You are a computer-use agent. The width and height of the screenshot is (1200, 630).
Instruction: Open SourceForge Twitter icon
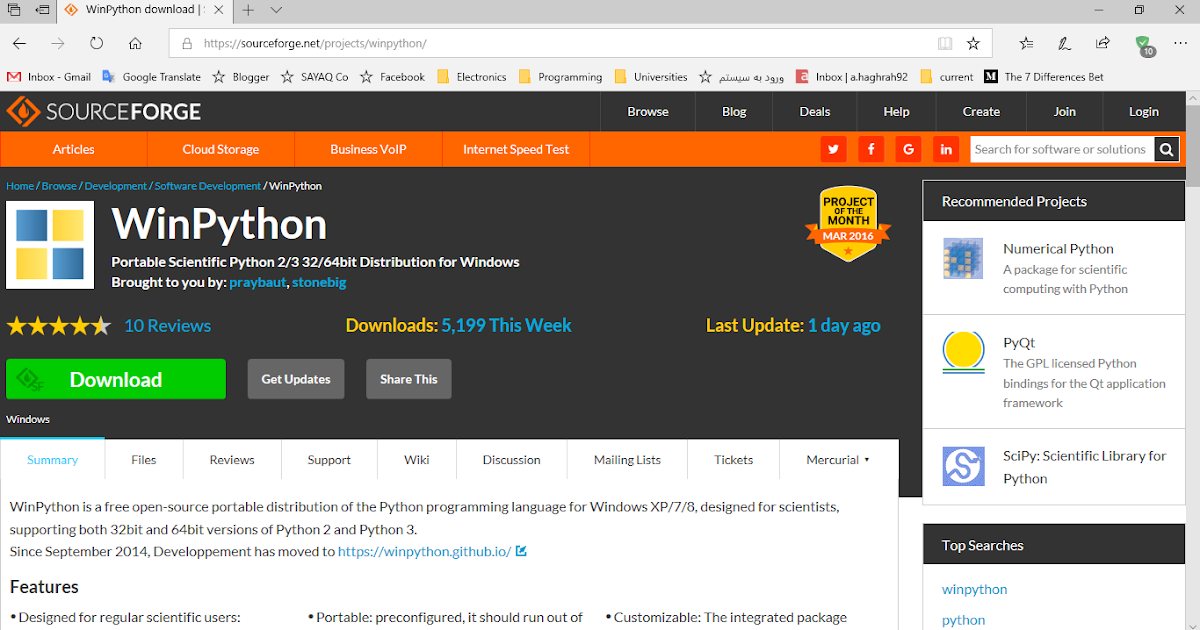(833, 149)
